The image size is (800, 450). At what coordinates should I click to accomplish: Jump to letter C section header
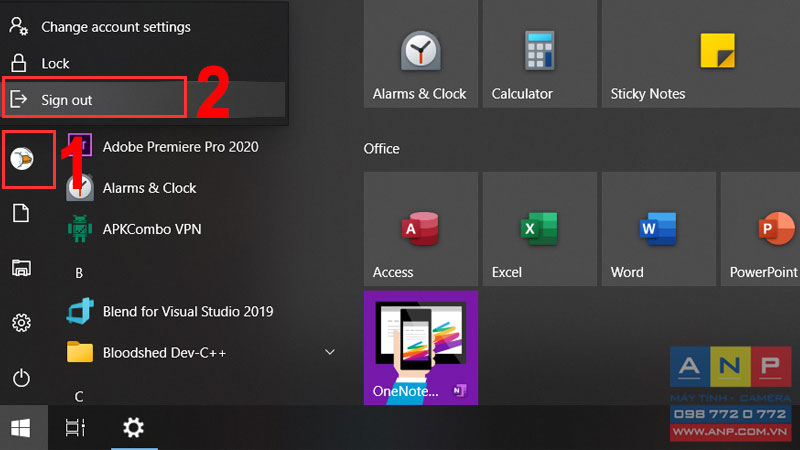[x=79, y=396]
